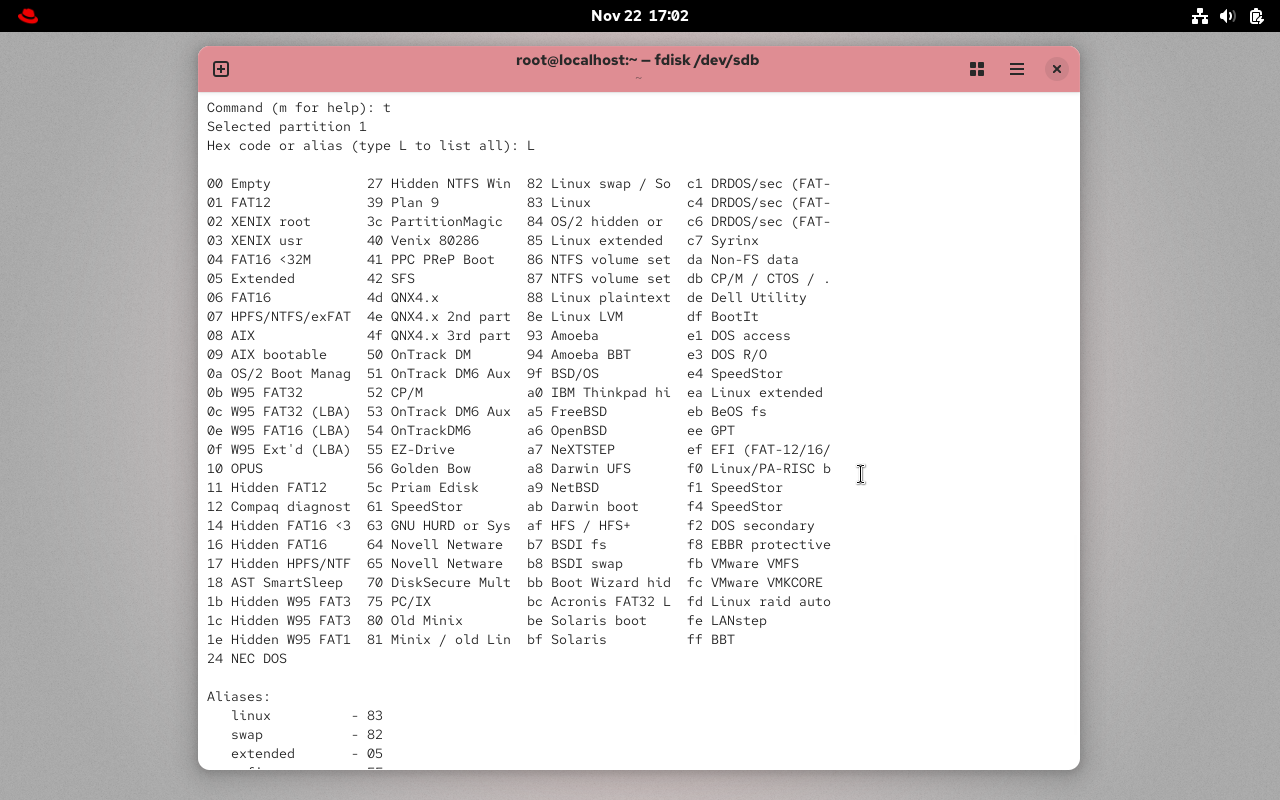Click the Hex code prompt line
Image resolution: width=1280 pixels, height=800 pixels.
369,145
